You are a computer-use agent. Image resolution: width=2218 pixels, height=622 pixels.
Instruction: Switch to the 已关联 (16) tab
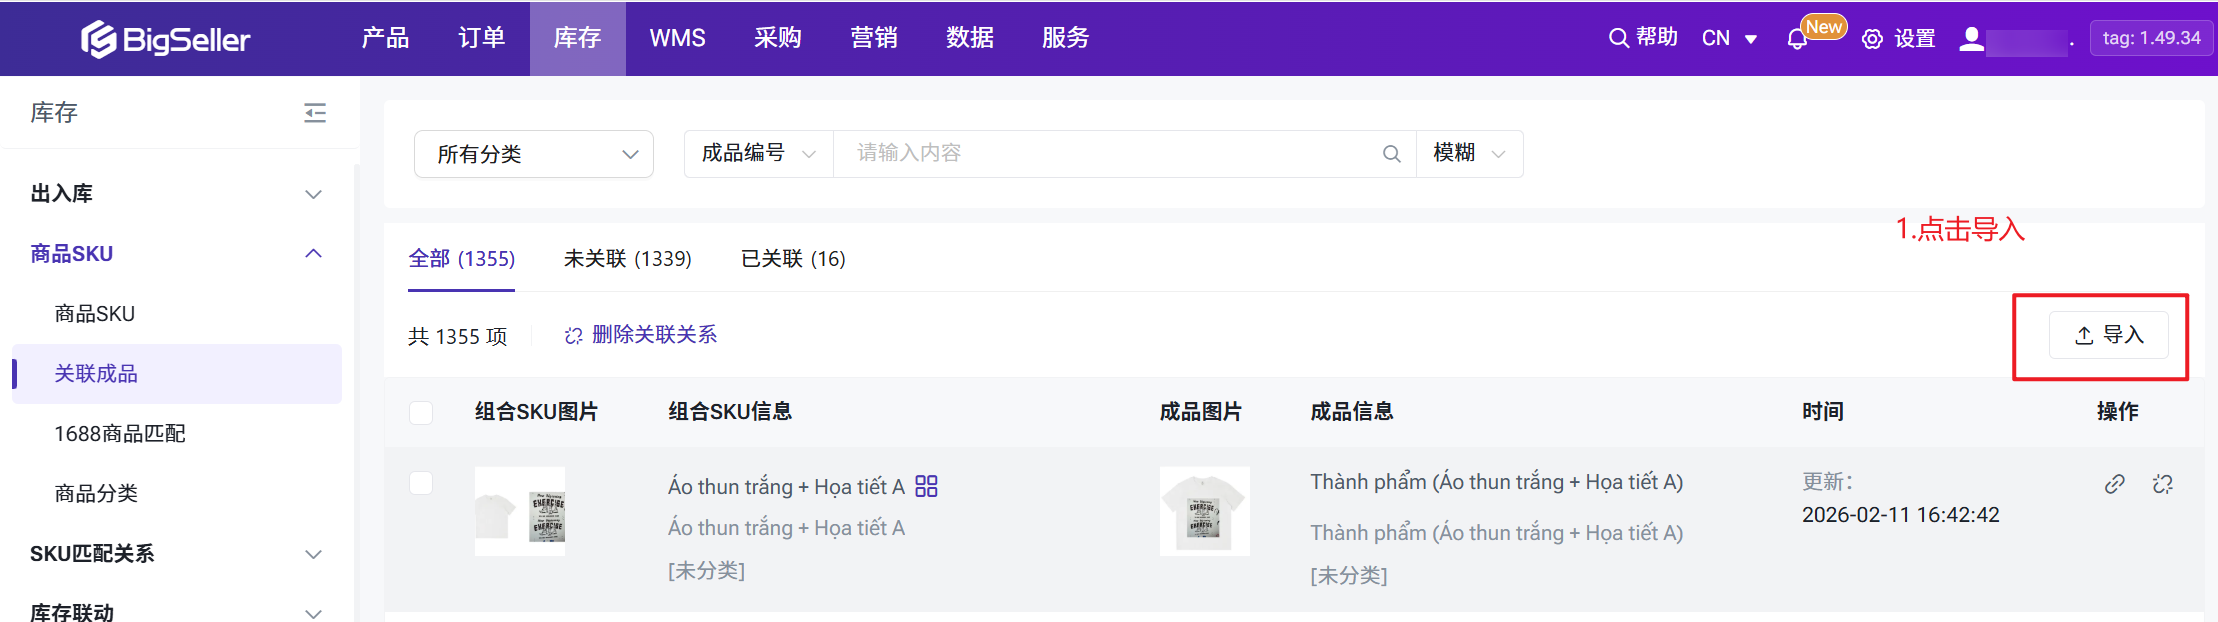[793, 259]
